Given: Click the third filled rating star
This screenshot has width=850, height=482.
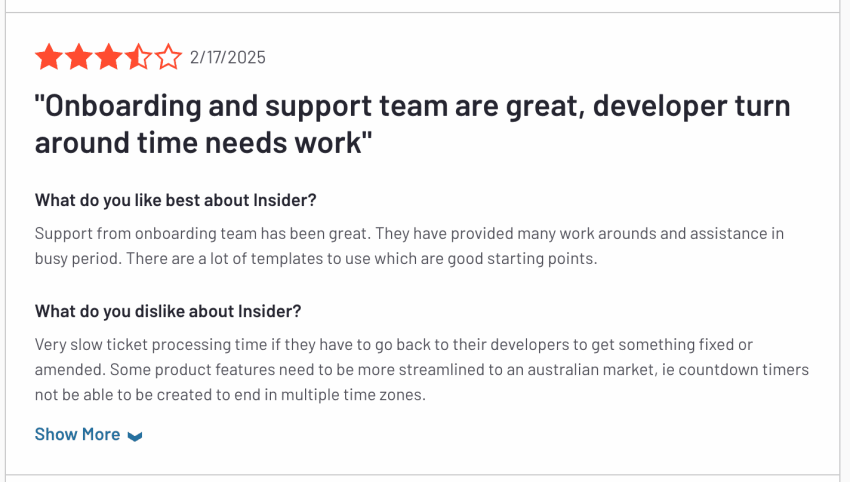Looking at the screenshot, I should pos(108,57).
